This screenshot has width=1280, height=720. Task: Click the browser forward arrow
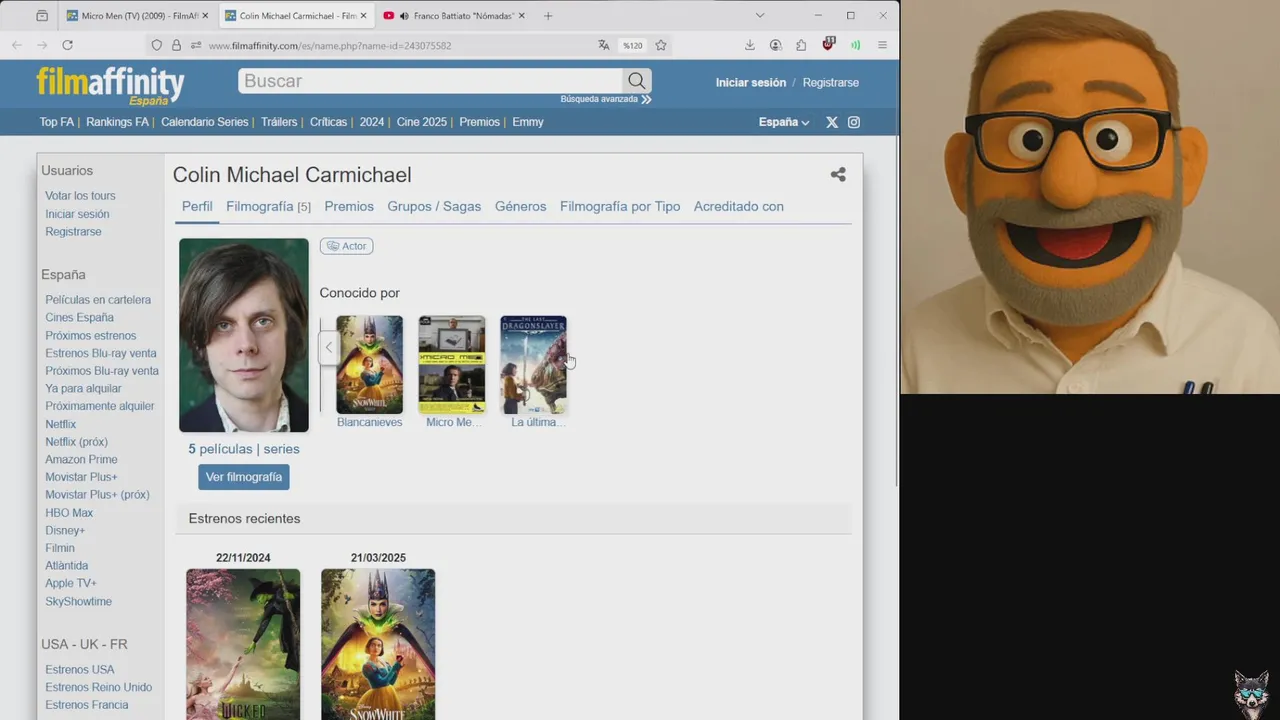(x=42, y=45)
